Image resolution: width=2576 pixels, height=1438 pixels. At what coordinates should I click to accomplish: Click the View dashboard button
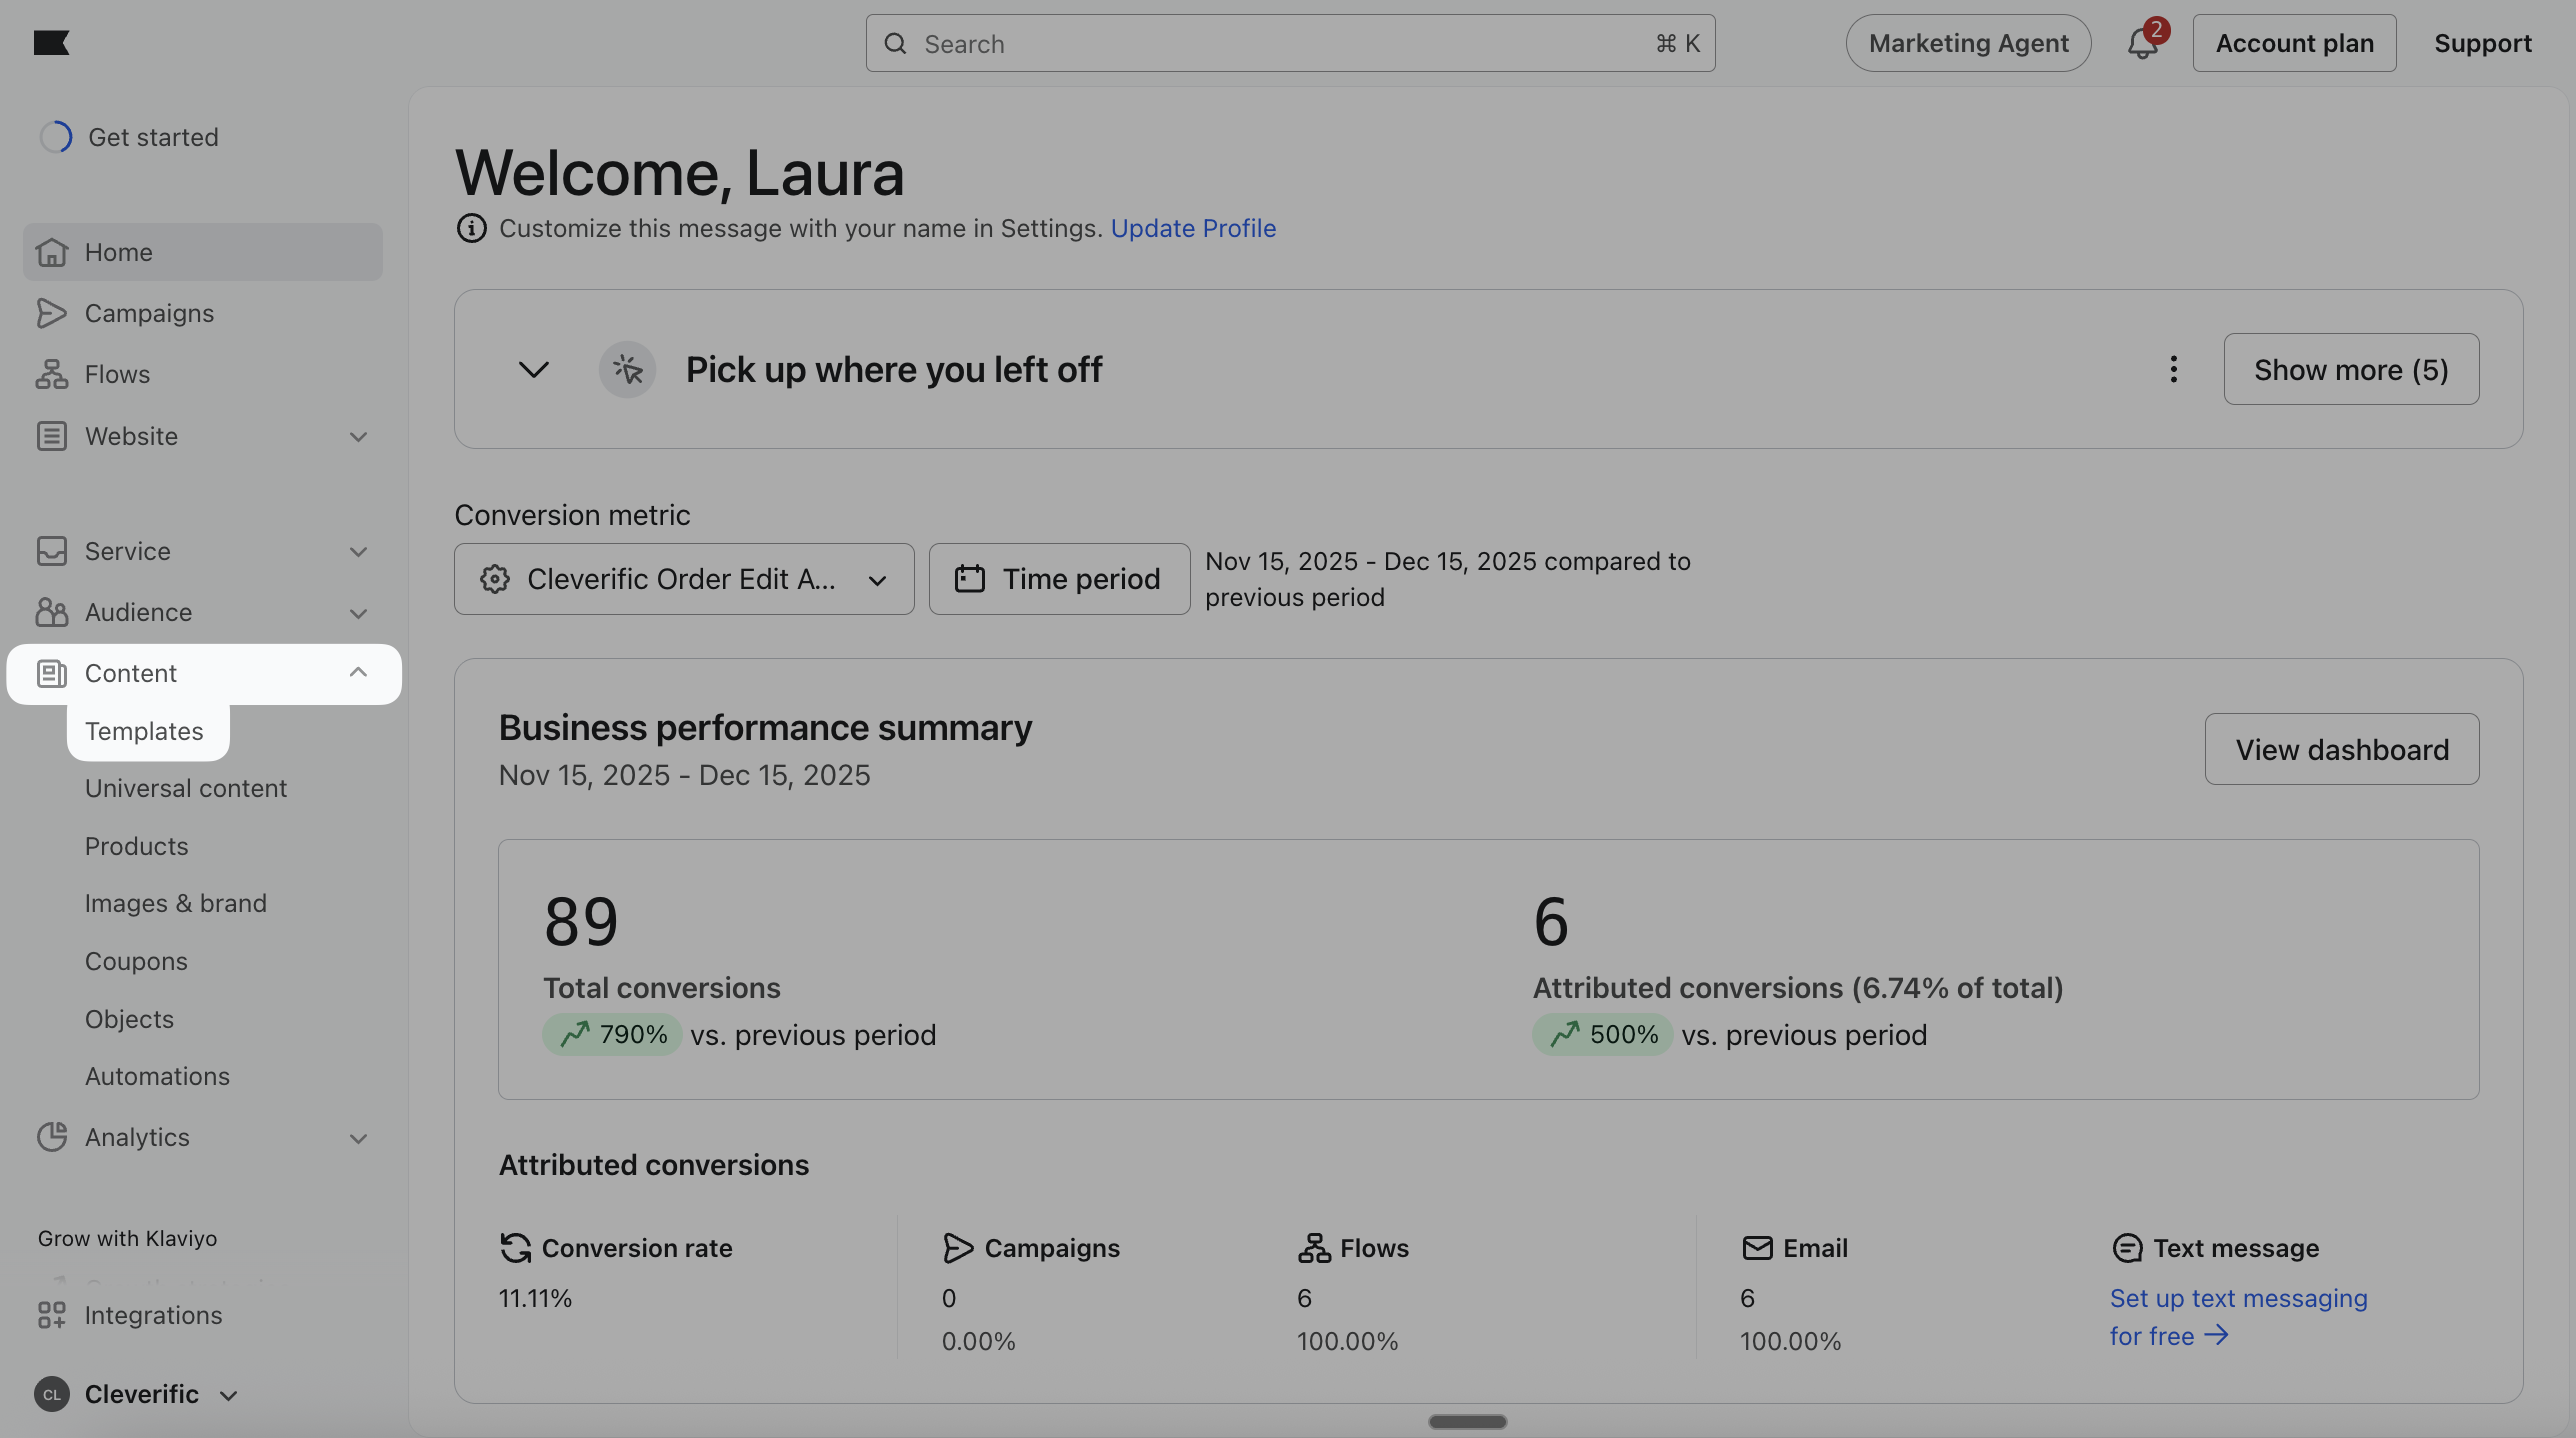[2341, 749]
